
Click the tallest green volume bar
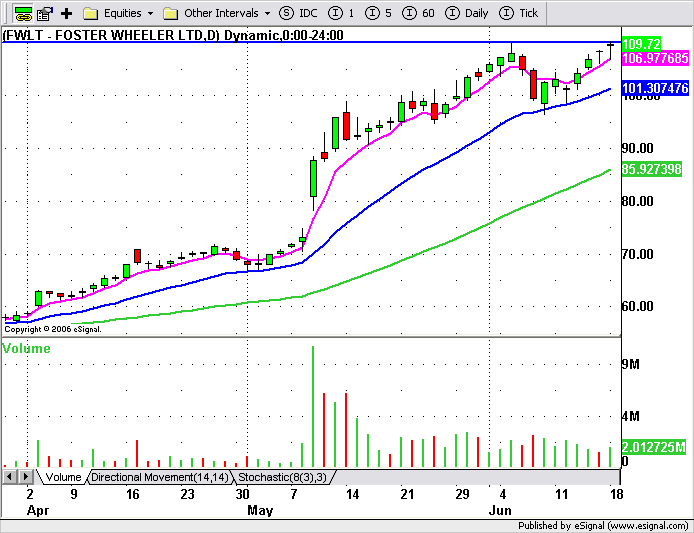313,406
